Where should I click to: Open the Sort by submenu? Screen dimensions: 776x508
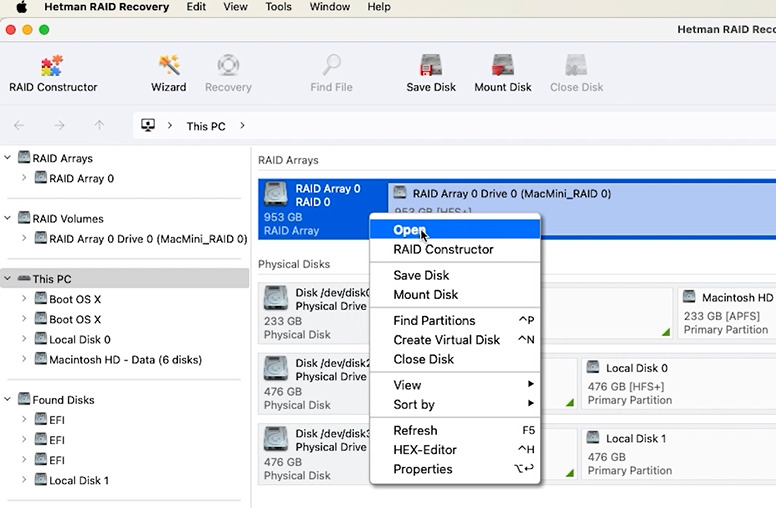[455, 404]
